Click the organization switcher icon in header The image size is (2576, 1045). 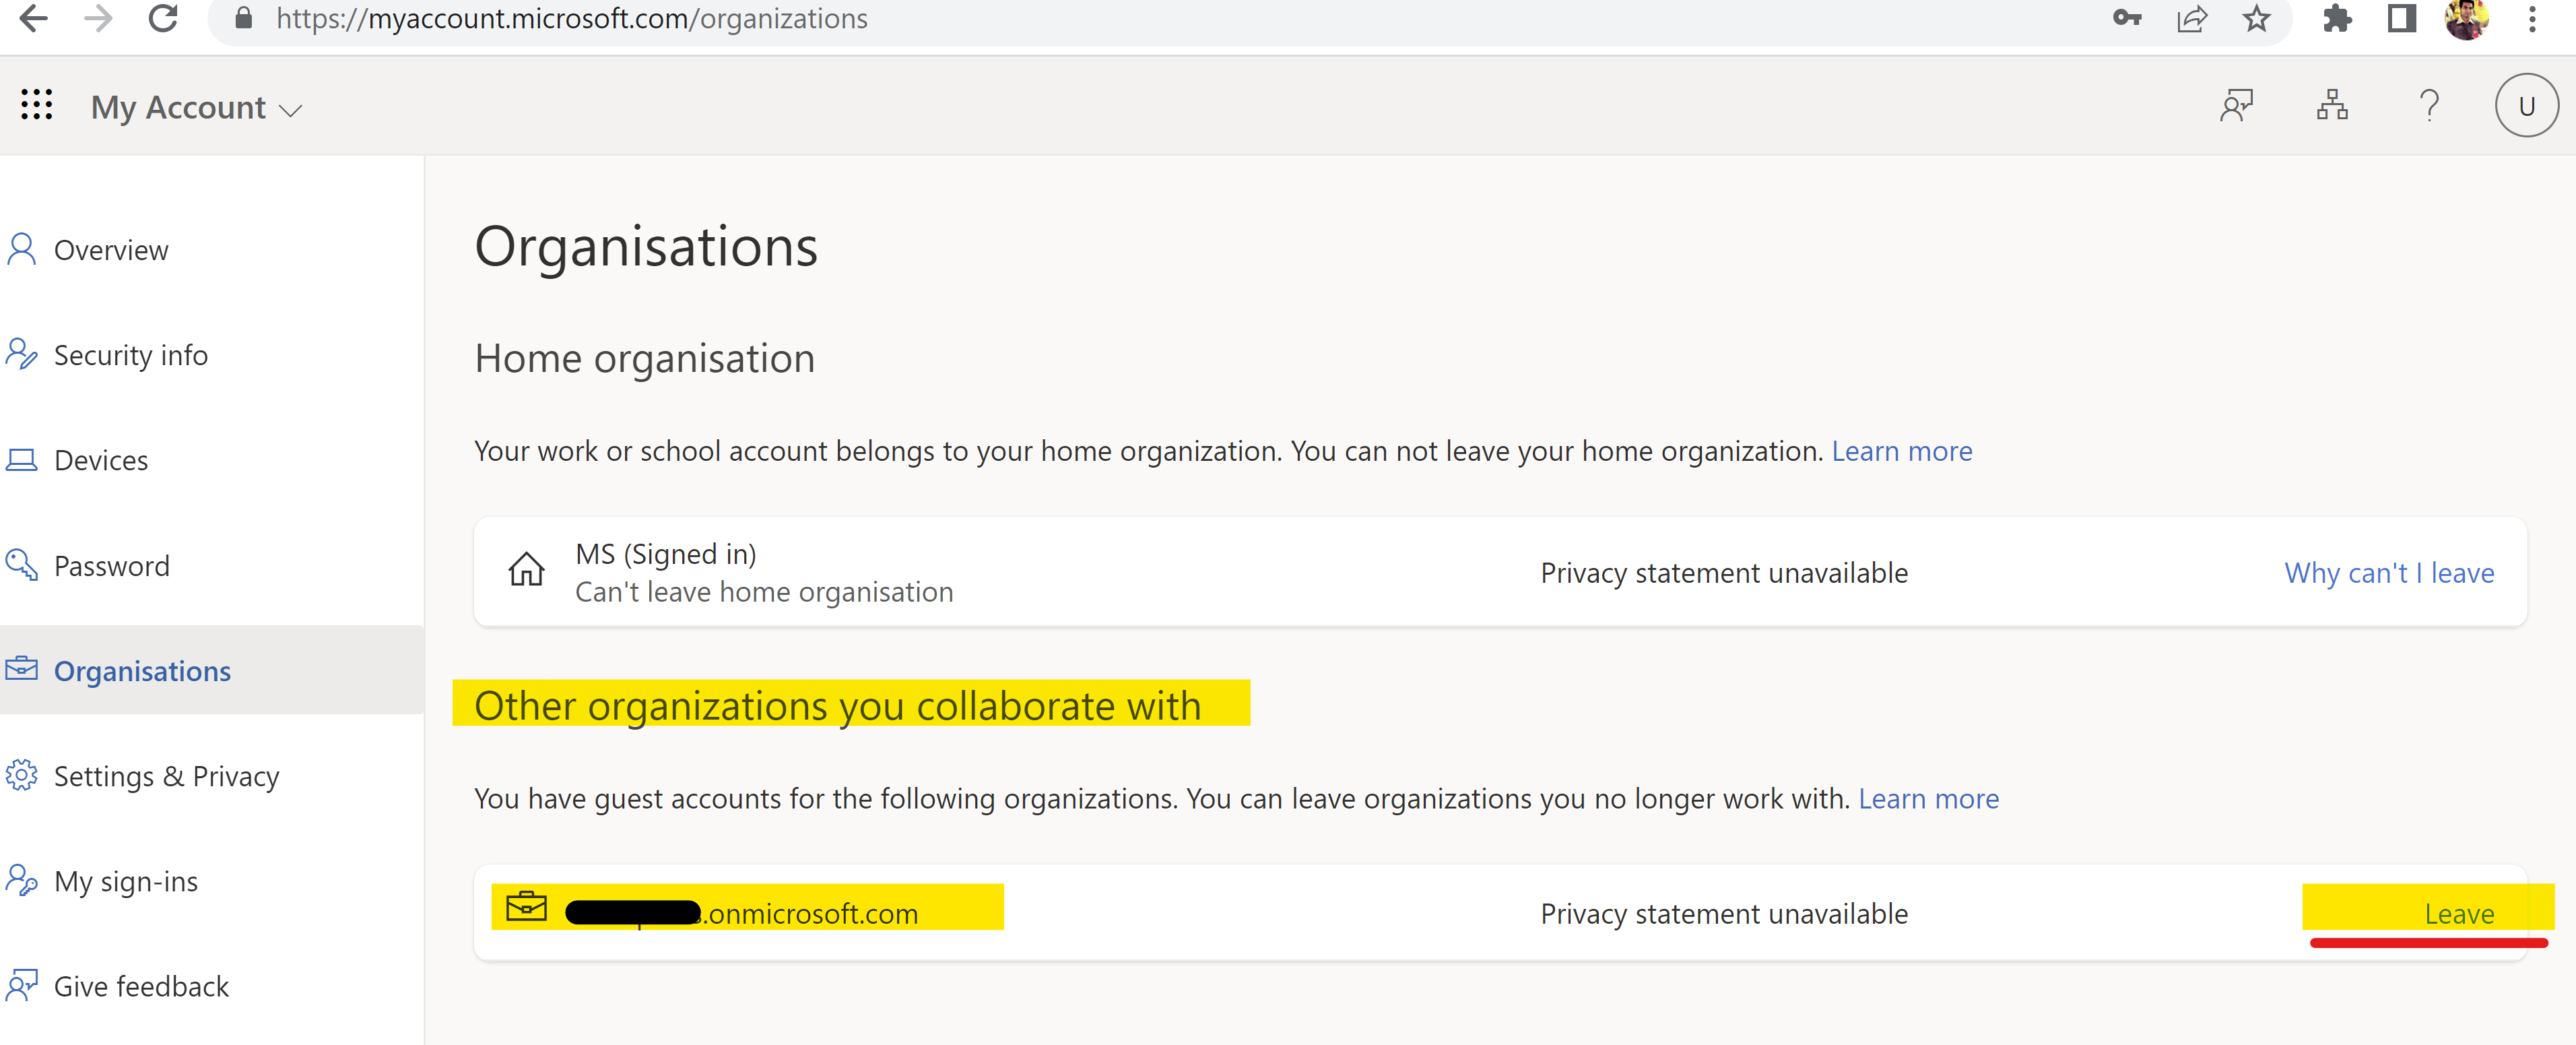(2332, 104)
